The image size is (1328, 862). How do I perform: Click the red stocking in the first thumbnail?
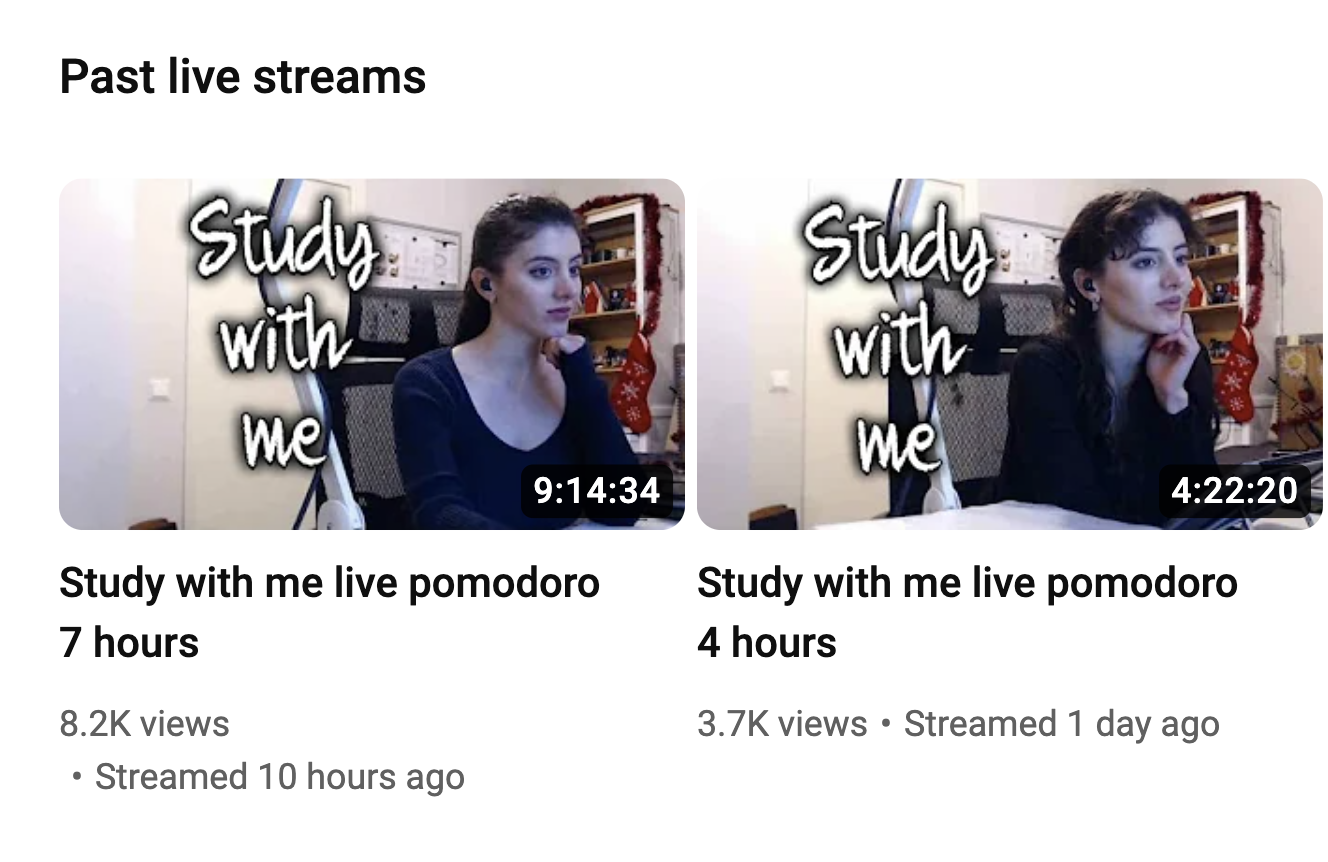634,384
